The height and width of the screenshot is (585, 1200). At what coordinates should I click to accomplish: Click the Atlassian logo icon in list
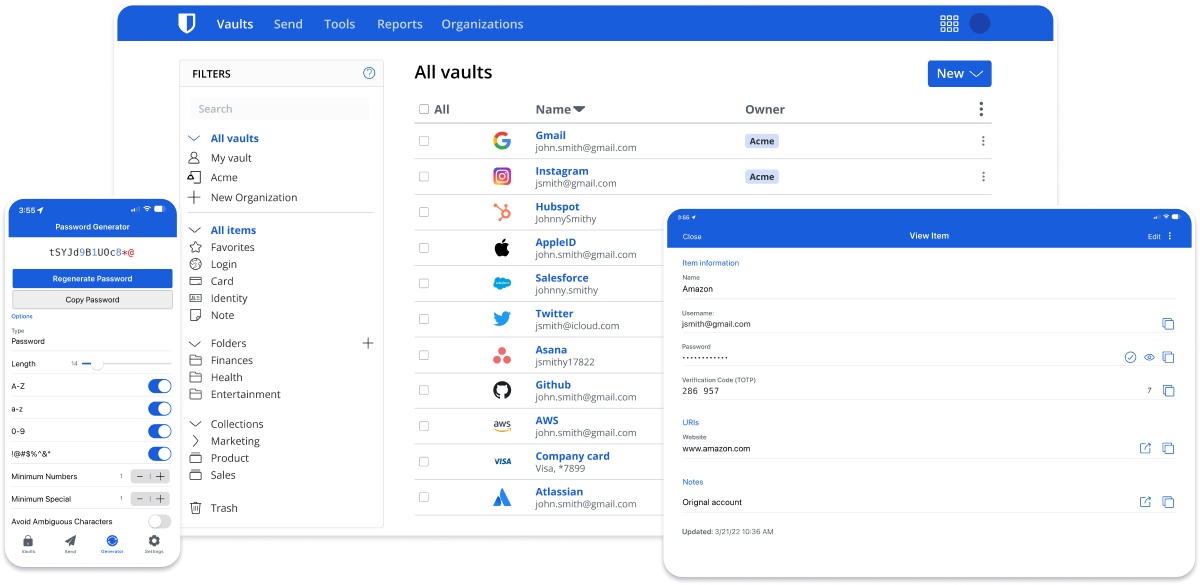click(502, 497)
